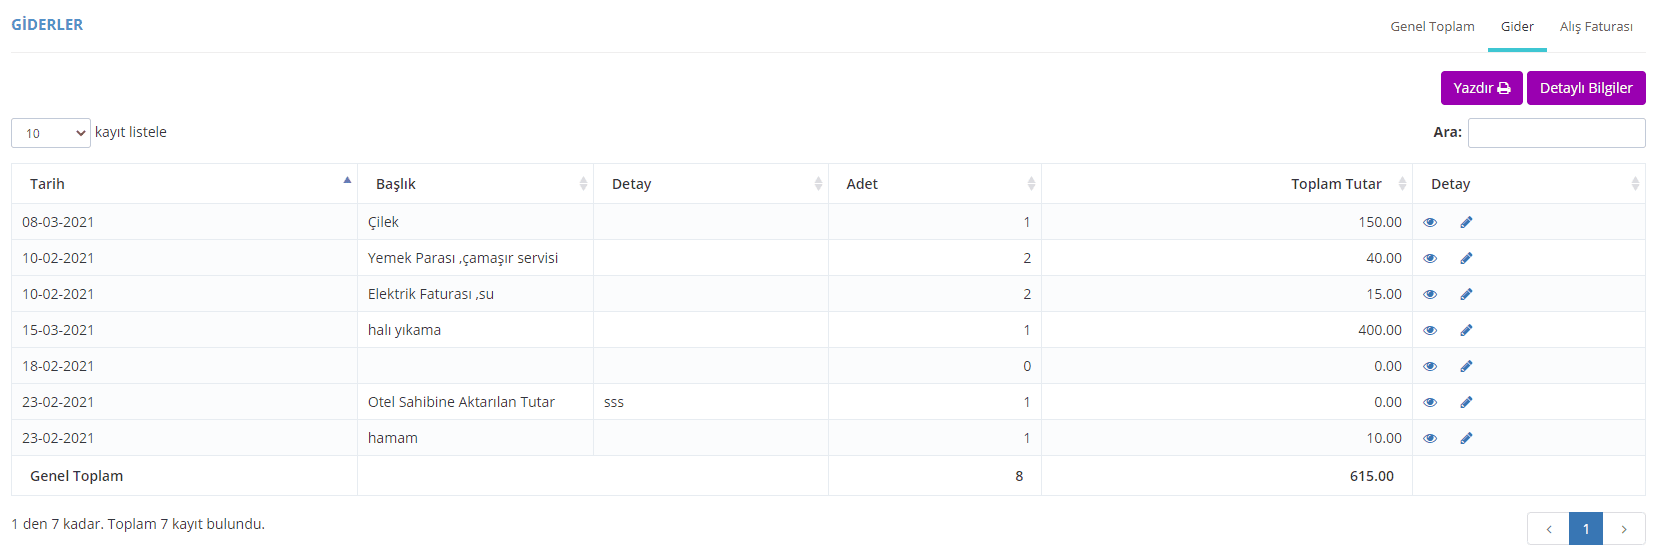Edit the Çilek expense with the pencil icon
The image size is (1658, 556).
tap(1466, 222)
